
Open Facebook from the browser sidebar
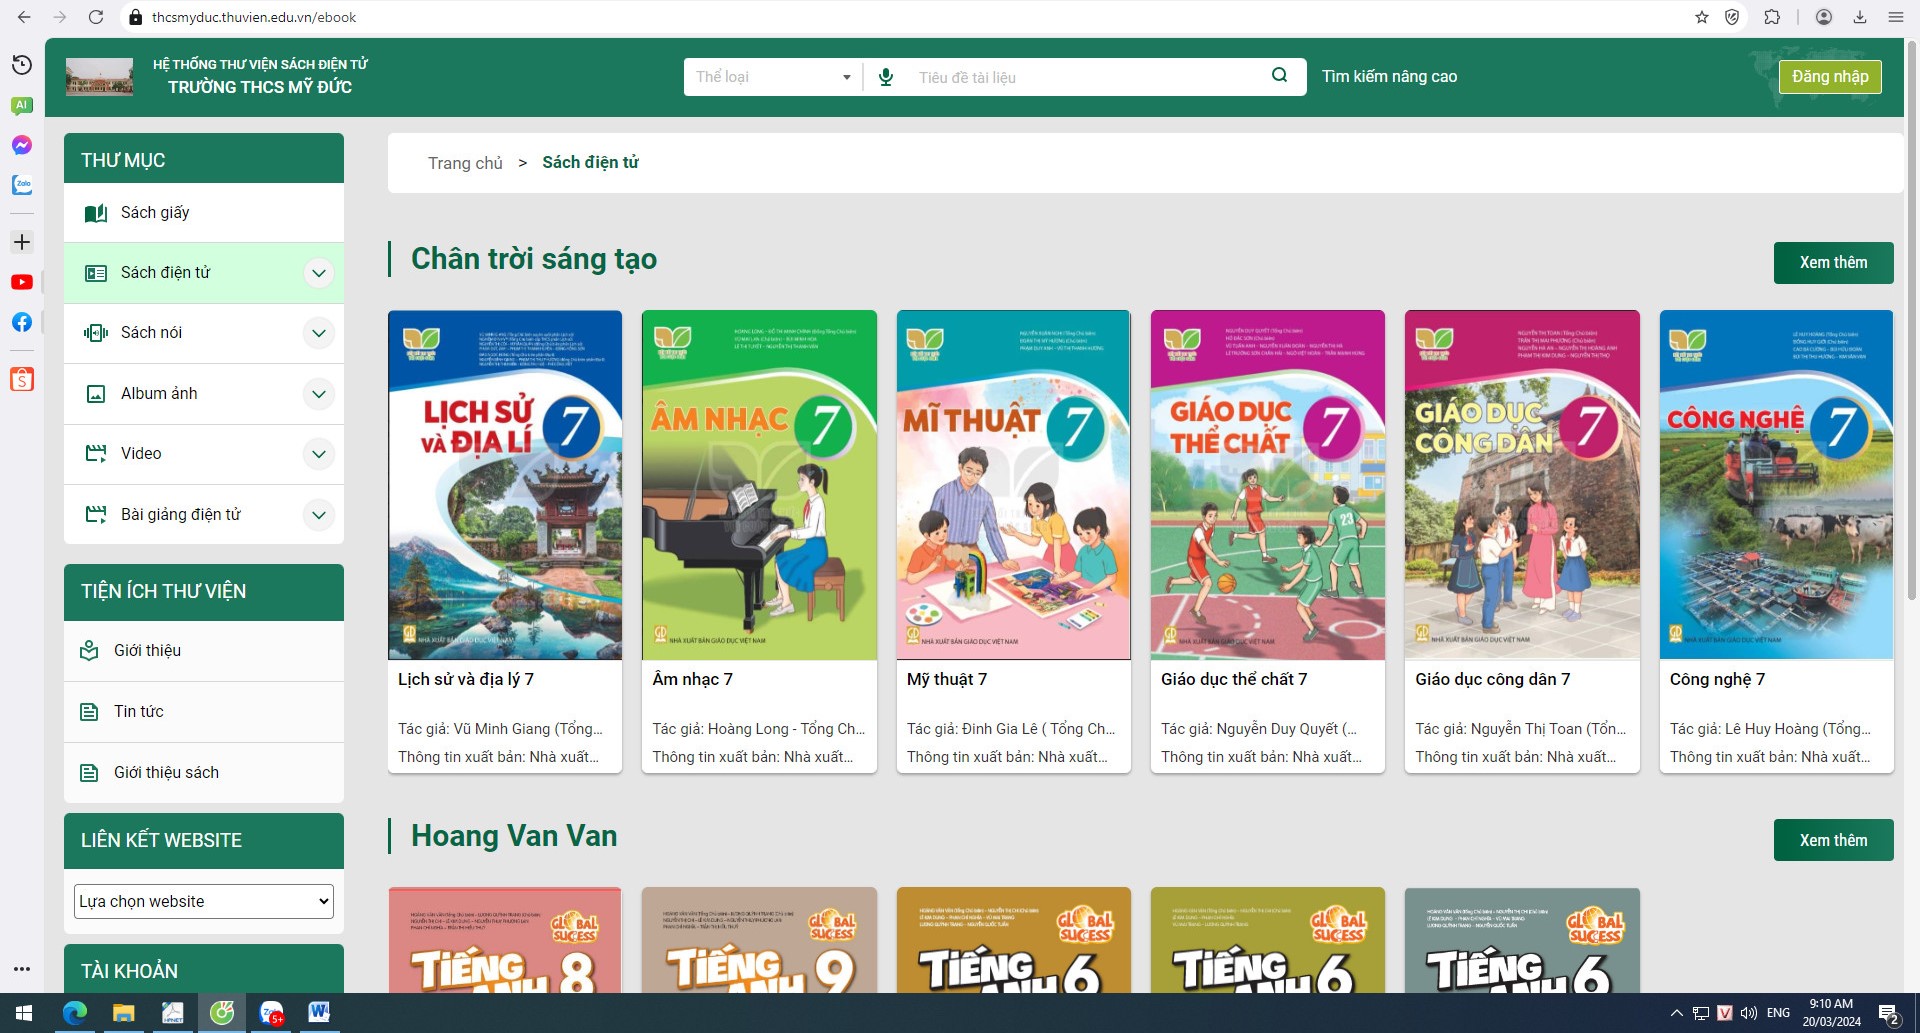tap(22, 322)
